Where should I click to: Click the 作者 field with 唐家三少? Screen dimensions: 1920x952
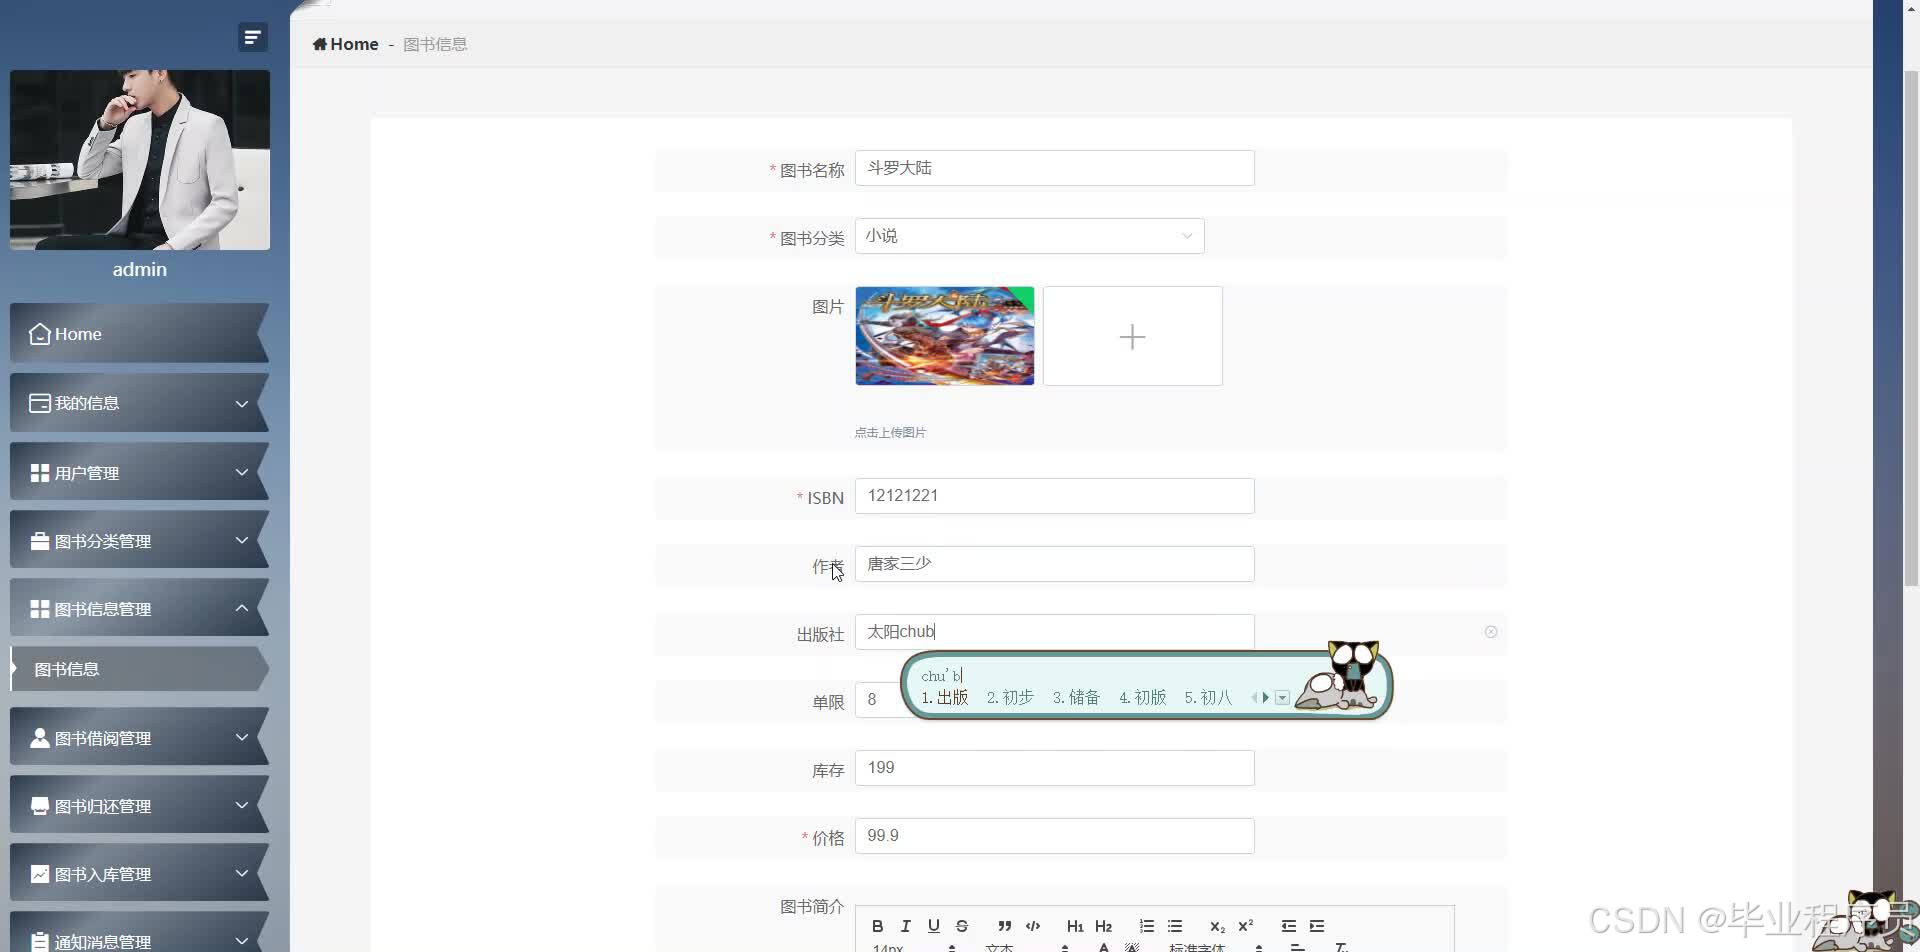(x=1054, y=564)
